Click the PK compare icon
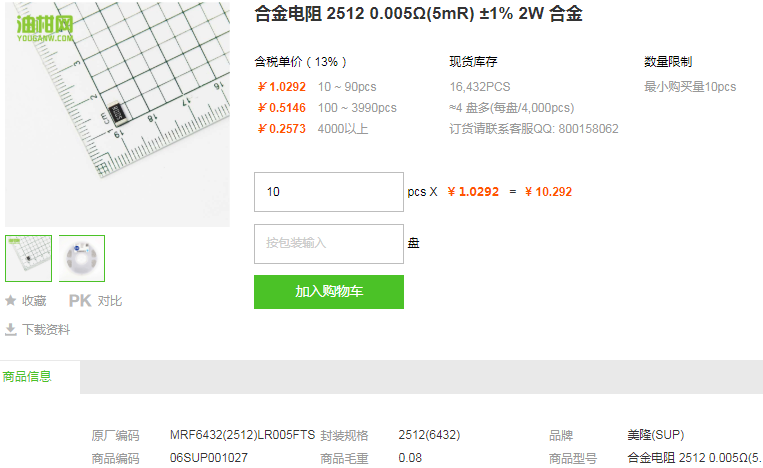Image resolution: width=763 pixels, height=468 pixels. click(x=80, y=301)
